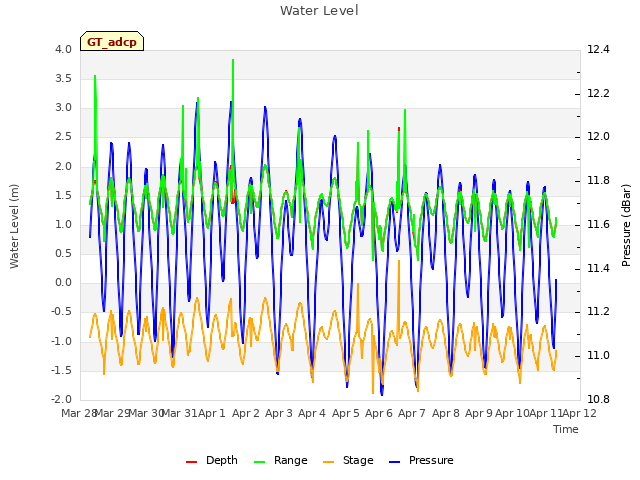
Task: Click the 12.0 right axis value
Action: [598, 137]
